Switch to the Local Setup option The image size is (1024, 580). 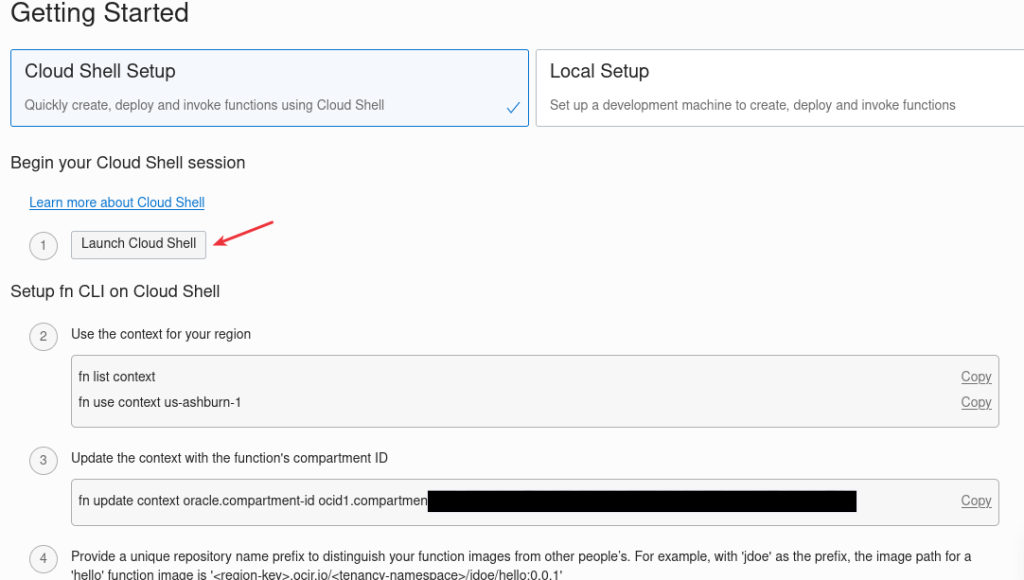779,88
